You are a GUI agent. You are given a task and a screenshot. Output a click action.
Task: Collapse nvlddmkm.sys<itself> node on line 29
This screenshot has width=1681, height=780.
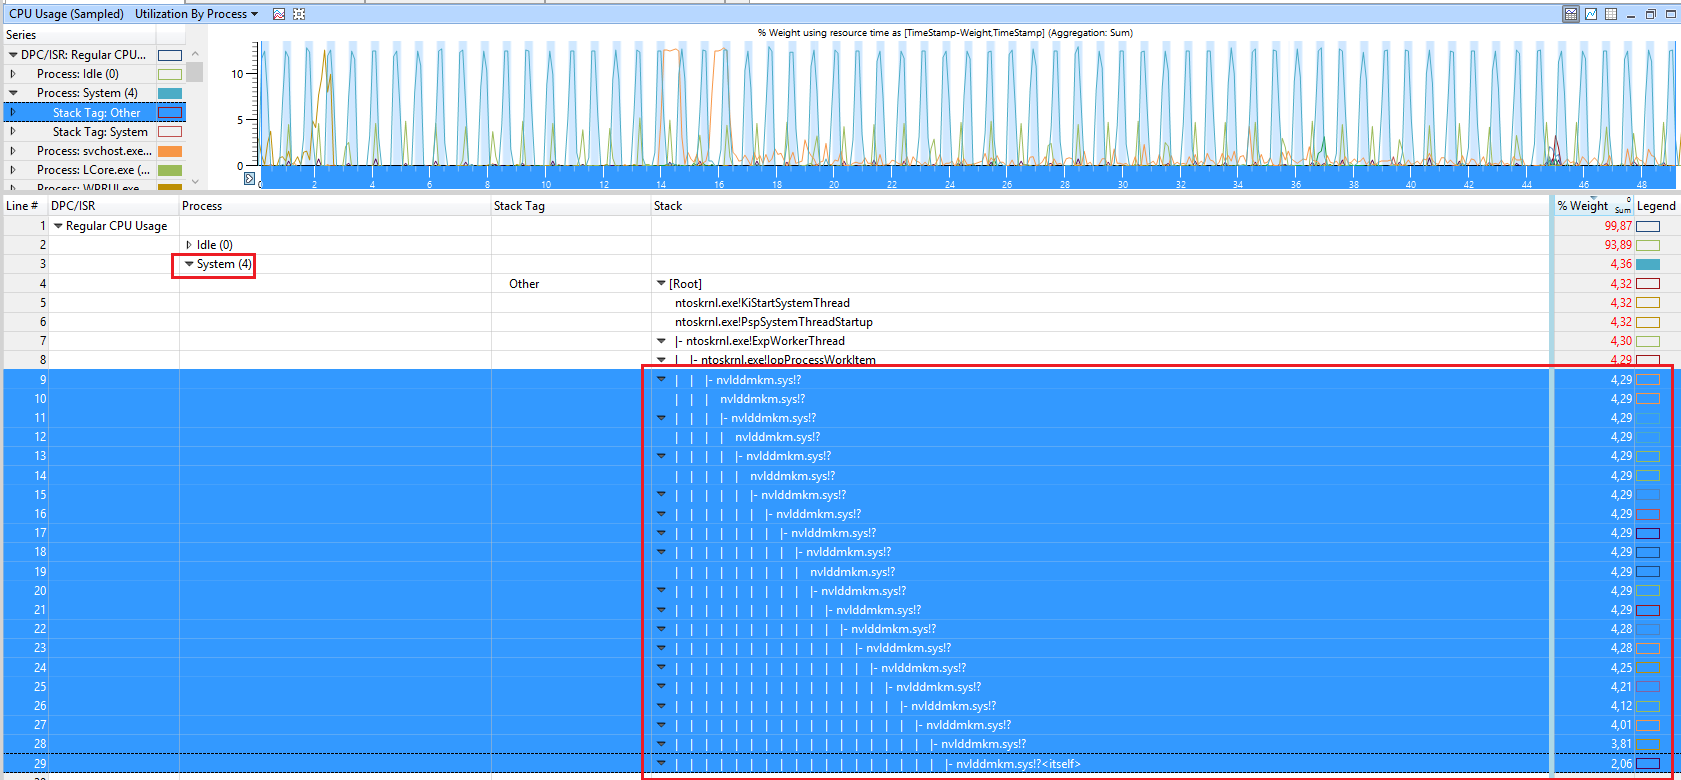[x=661, y=763]
